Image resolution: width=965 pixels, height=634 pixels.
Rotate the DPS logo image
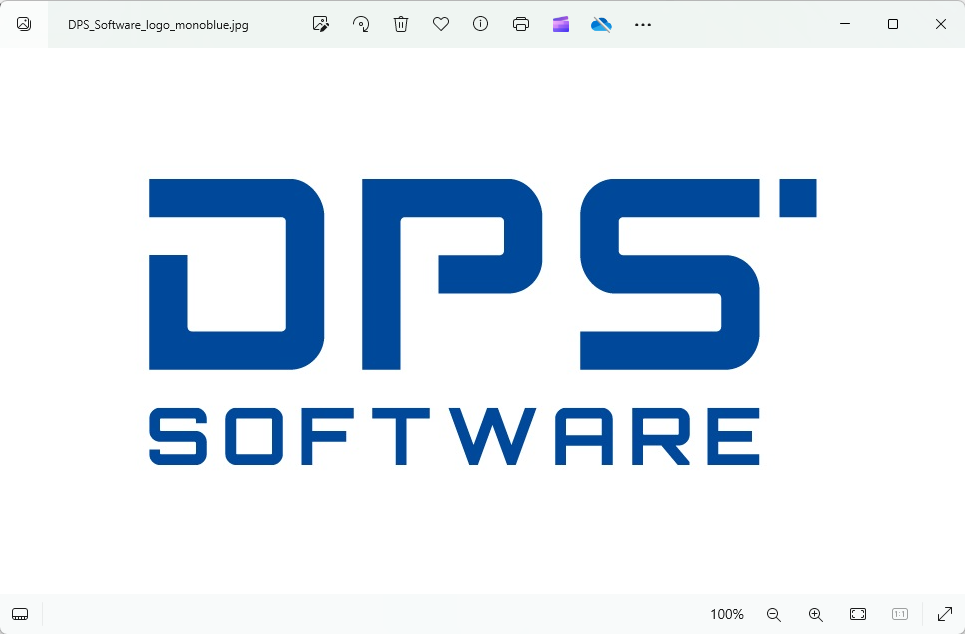tap(361, 24)
